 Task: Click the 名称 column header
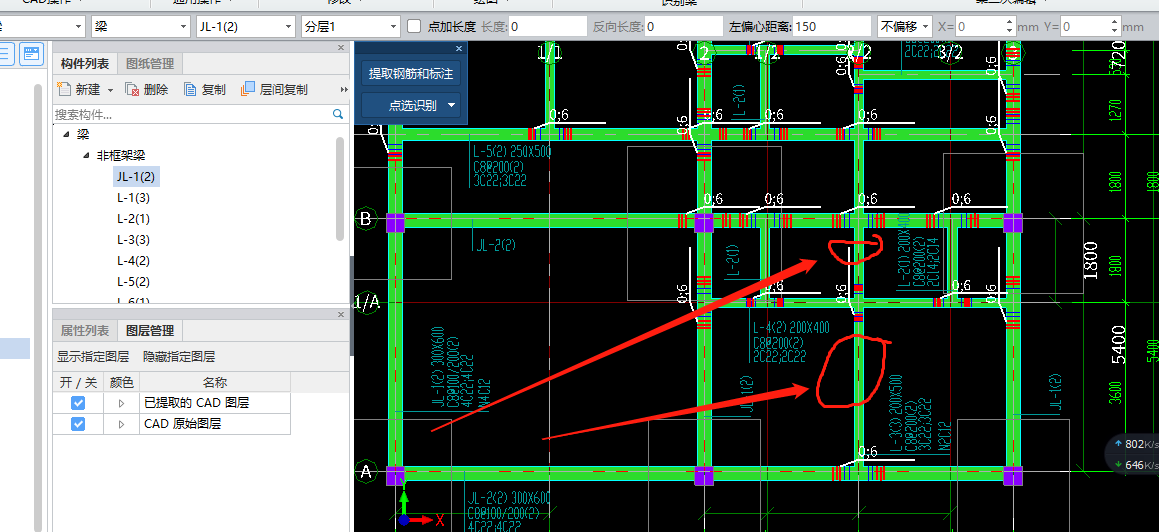pos(214,382)
